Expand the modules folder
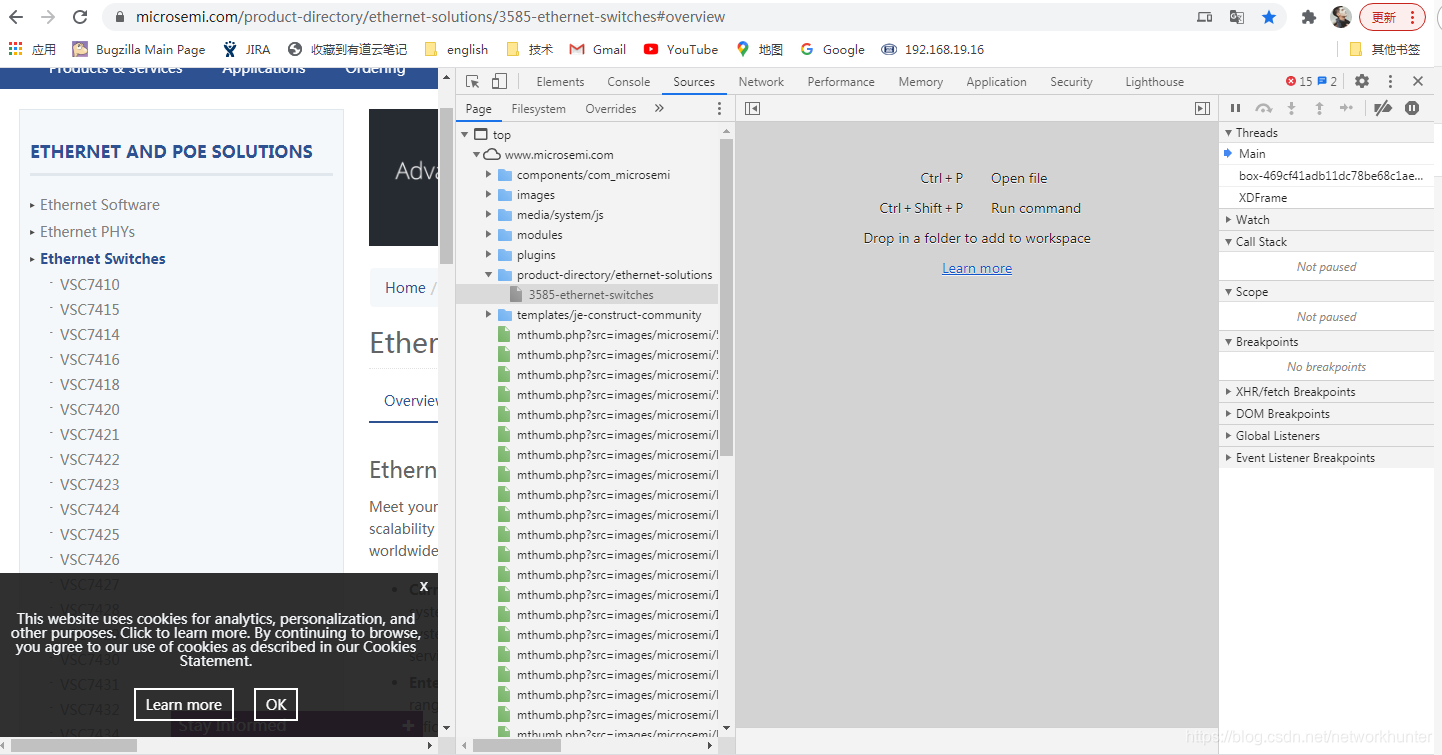This screenshot has width=1442, height=755. (x=489, y=235)
